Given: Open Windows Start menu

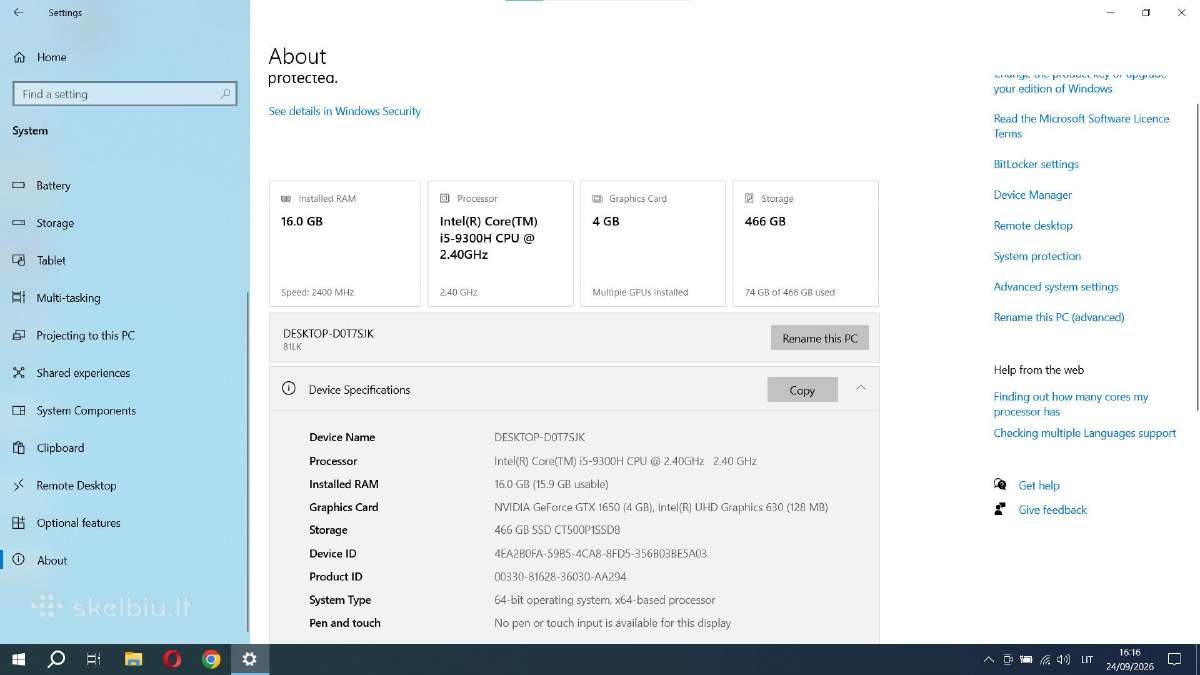Looking at the screenshot, I should coord(18,659).
